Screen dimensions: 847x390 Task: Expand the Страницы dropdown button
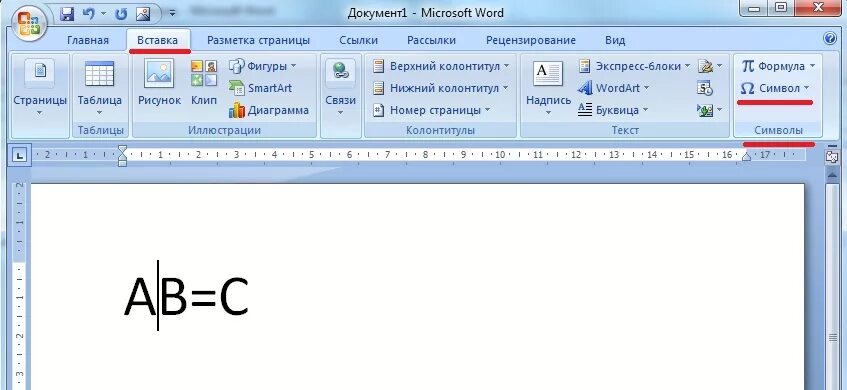40,88
